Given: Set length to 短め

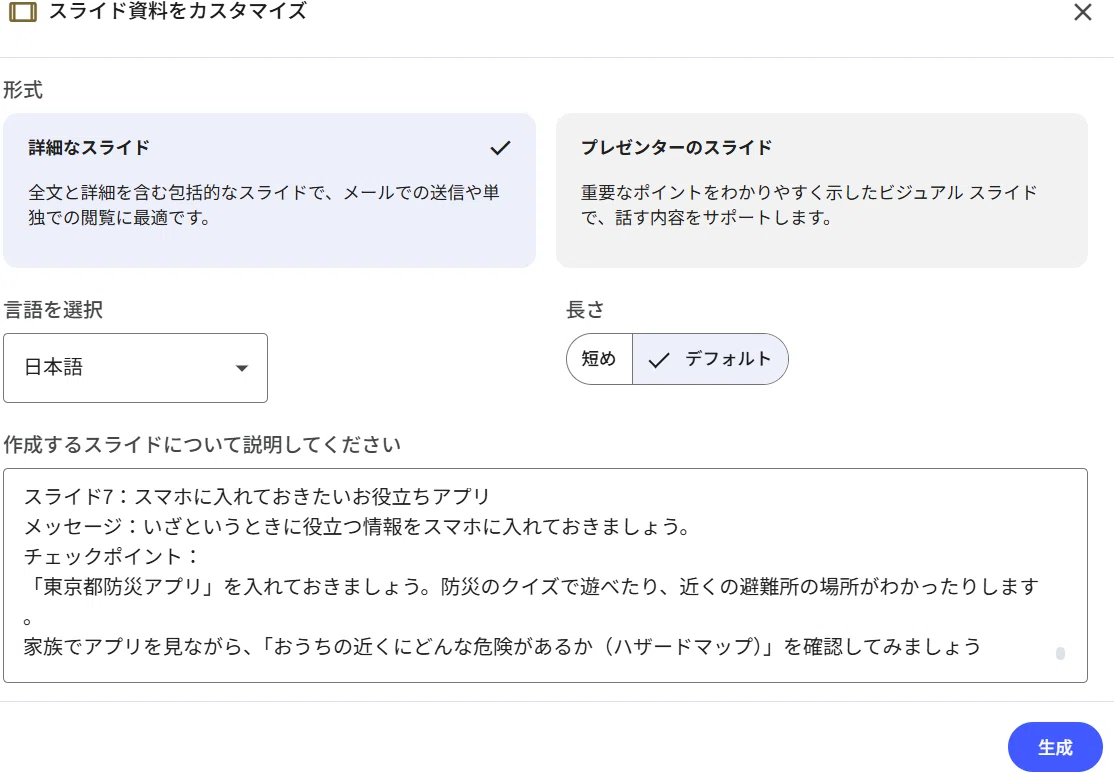Looking at the screenshot, I should (x=599, y=360).
